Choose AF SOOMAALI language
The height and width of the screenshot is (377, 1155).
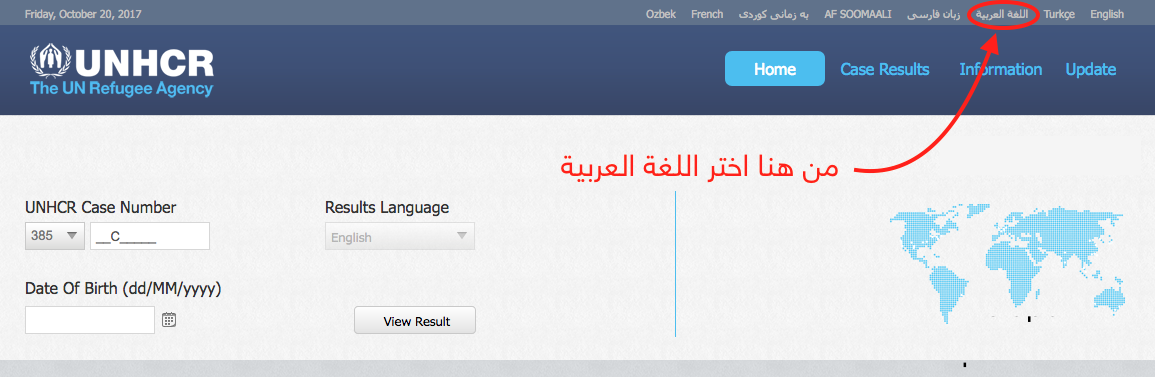coord(858,14)
